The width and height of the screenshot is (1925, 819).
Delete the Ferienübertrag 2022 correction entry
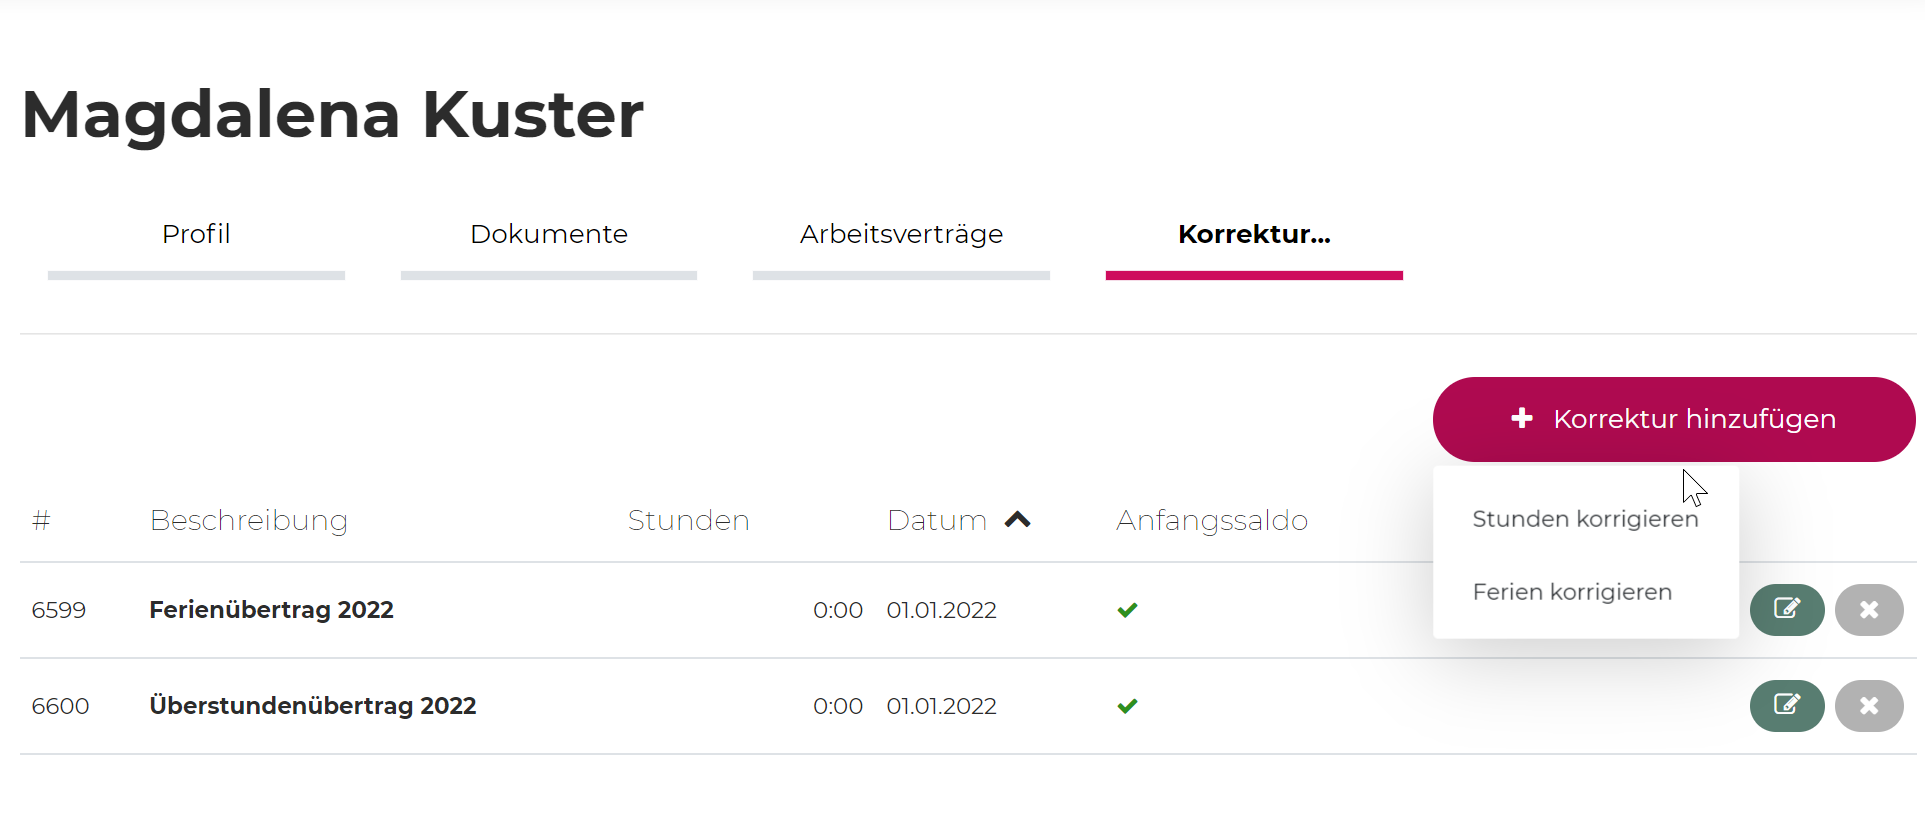pyautogui.click(x=1868, y=609)
